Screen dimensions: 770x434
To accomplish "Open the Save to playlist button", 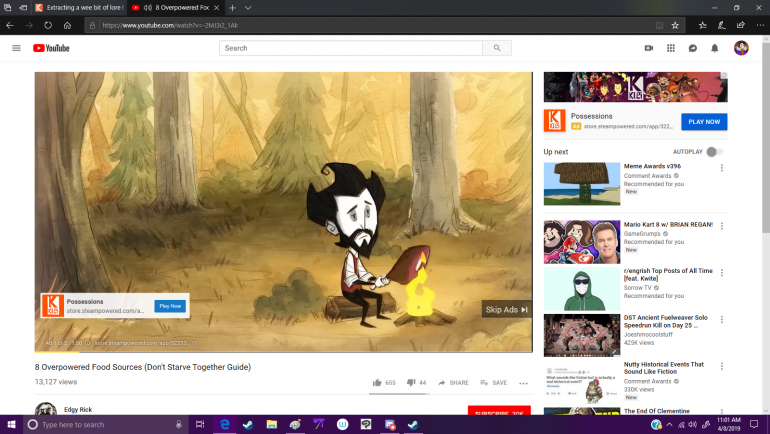I will 494,382.
